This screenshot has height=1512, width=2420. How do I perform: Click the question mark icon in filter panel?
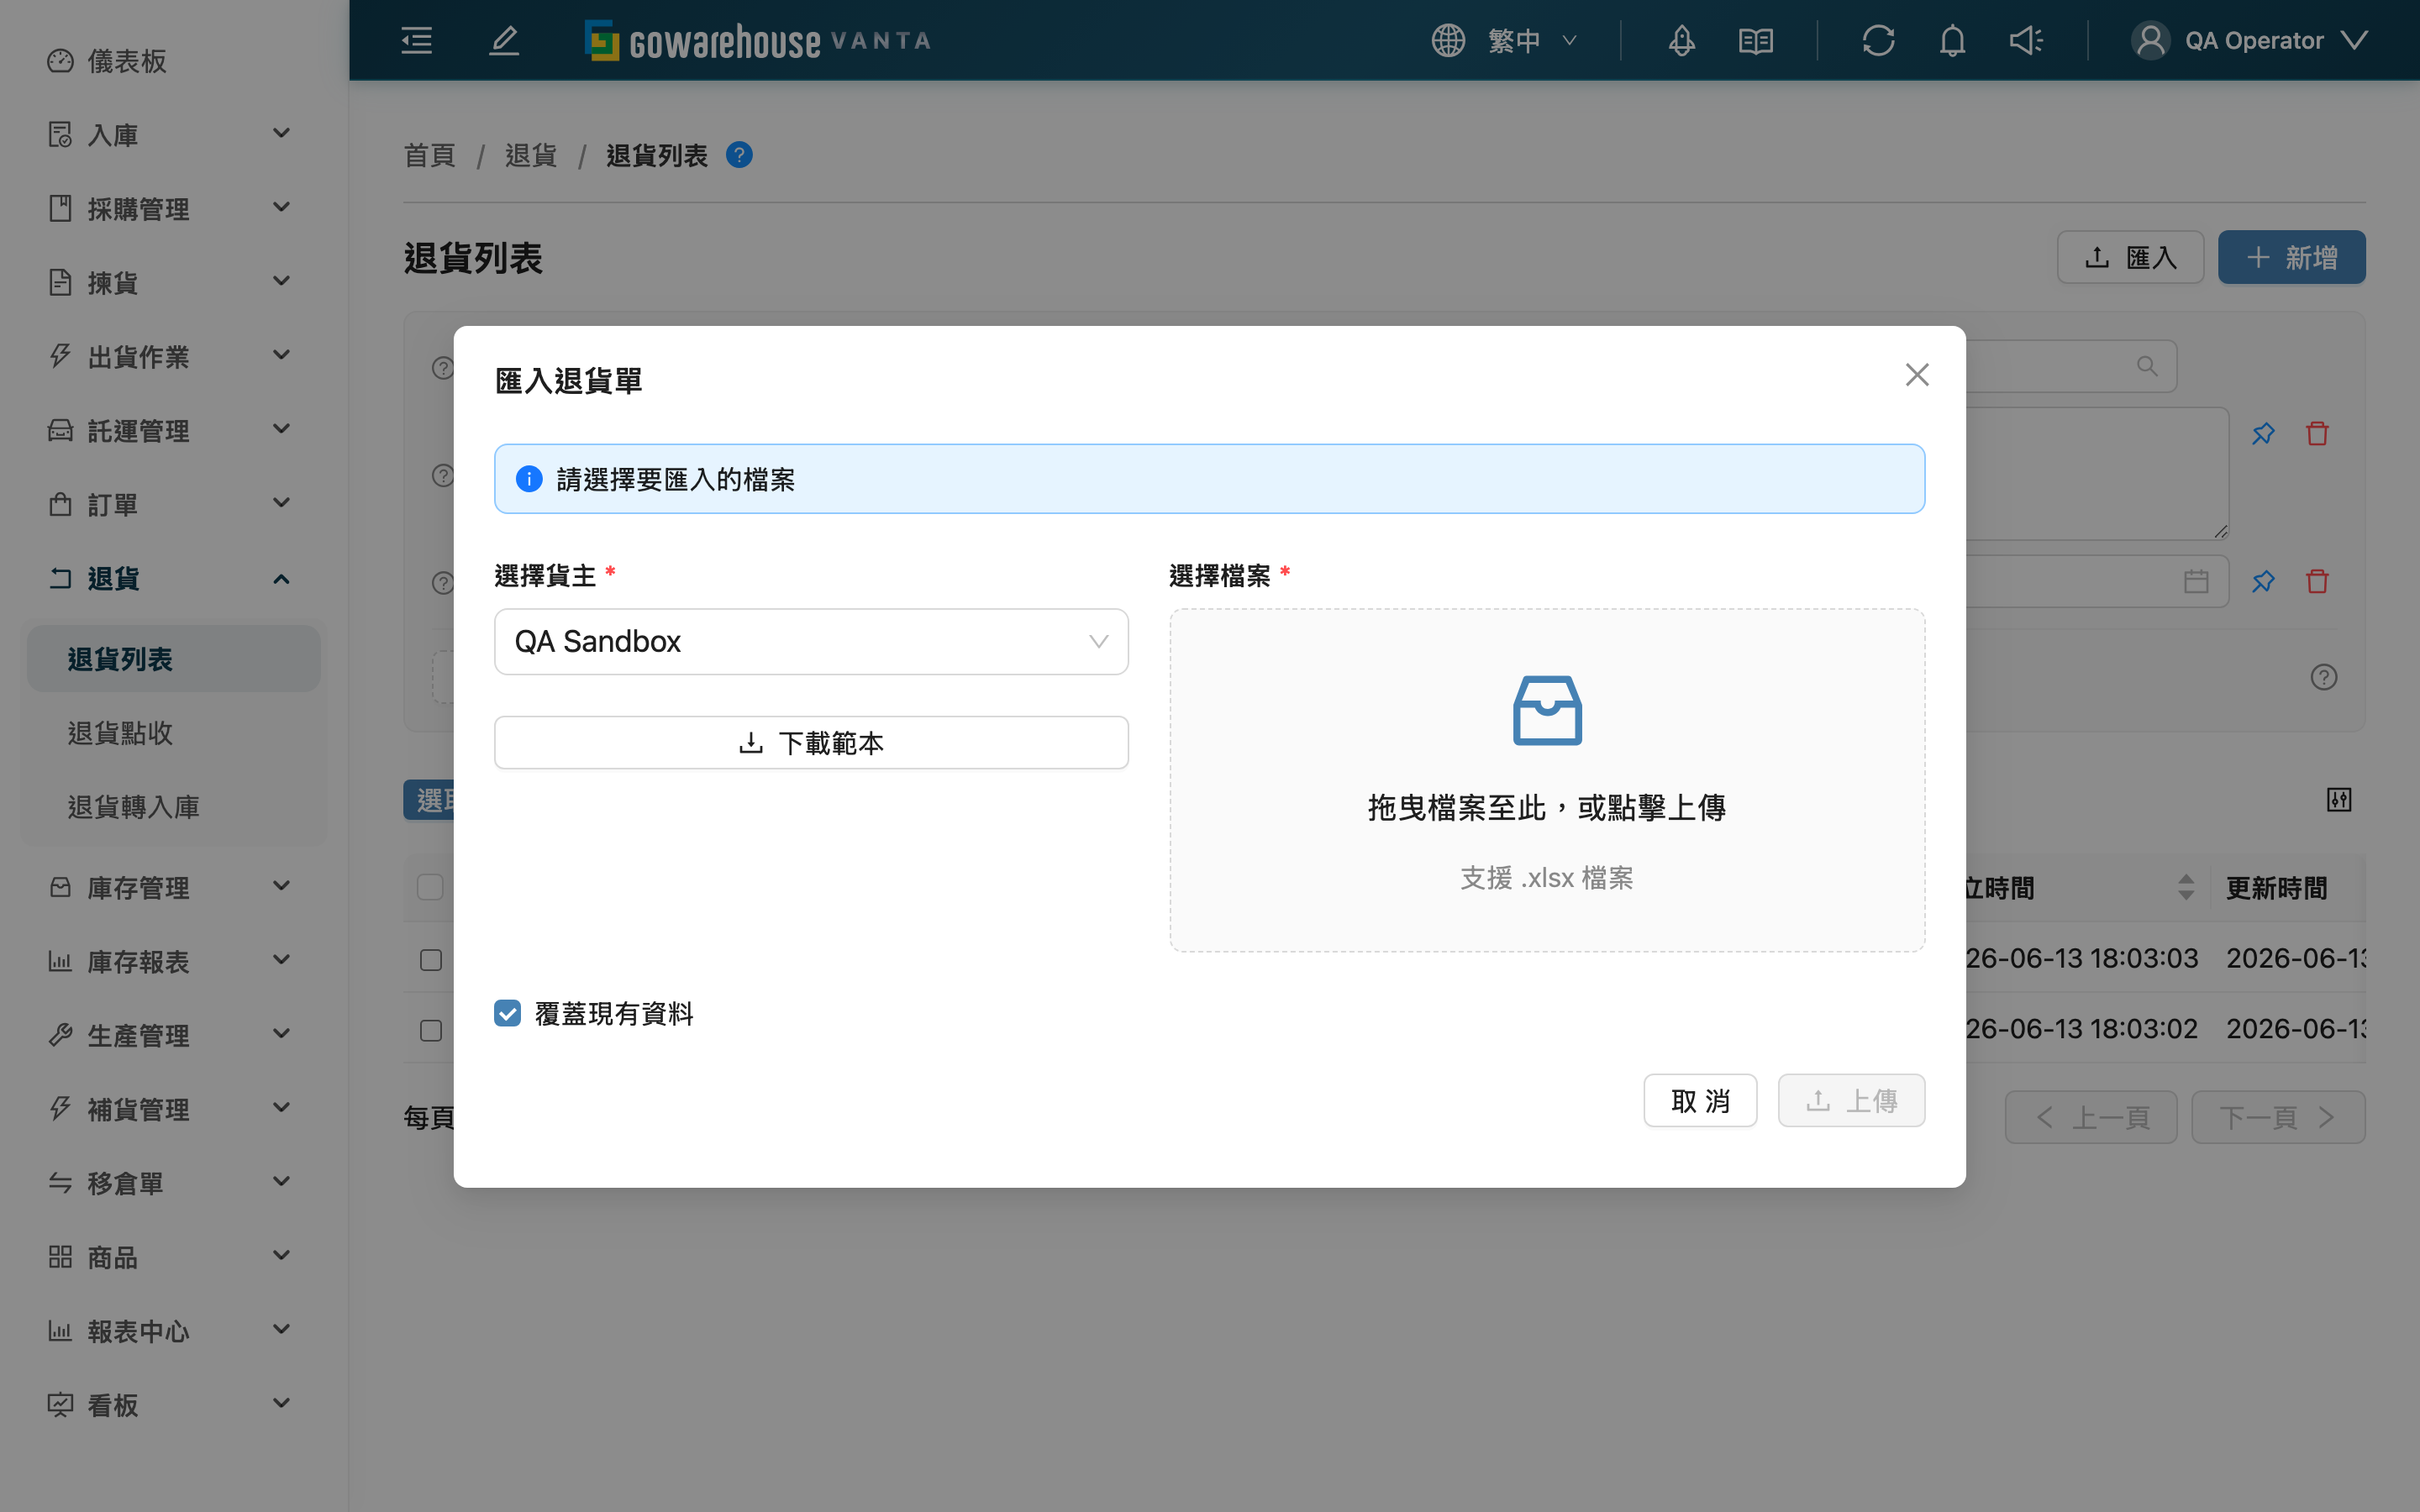(2324, 677)
